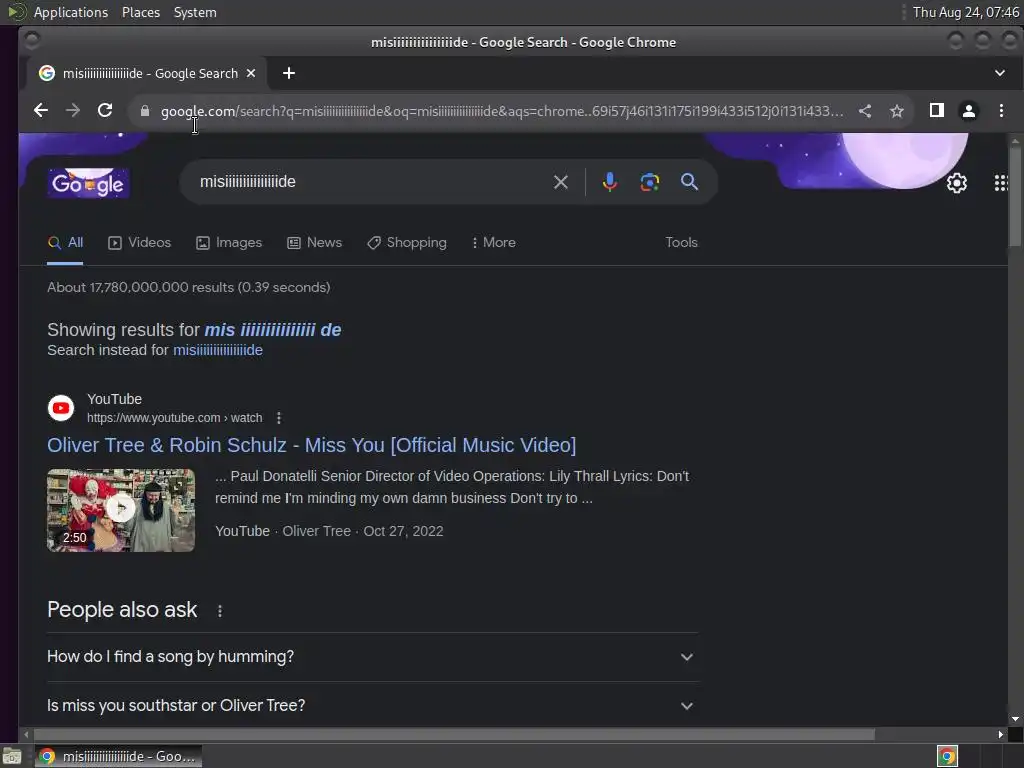Open the tab search dropdown arrow
The width and height of the screenshot is (1024, 768).
(1000, 73)
